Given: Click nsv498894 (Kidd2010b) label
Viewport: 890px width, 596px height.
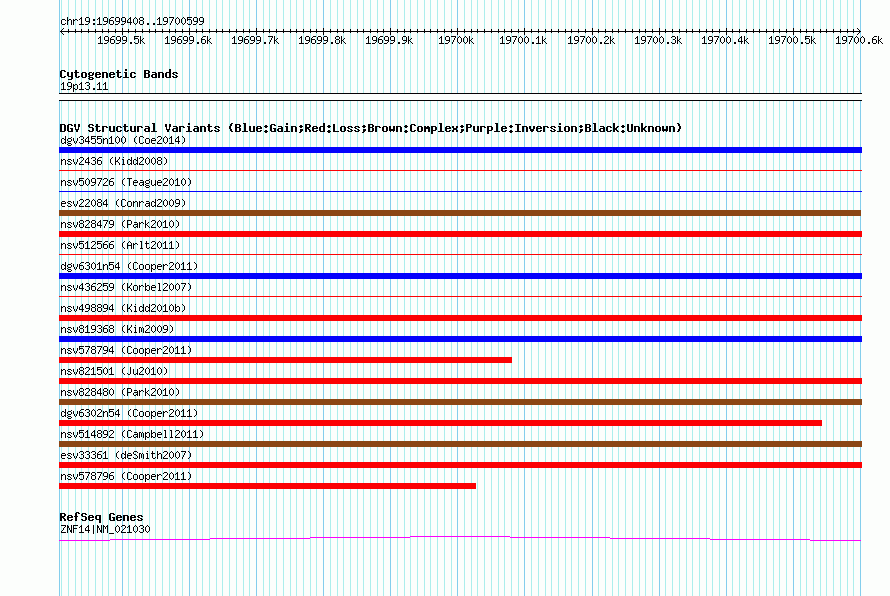Looking at the screenshot, I should 123,308.
